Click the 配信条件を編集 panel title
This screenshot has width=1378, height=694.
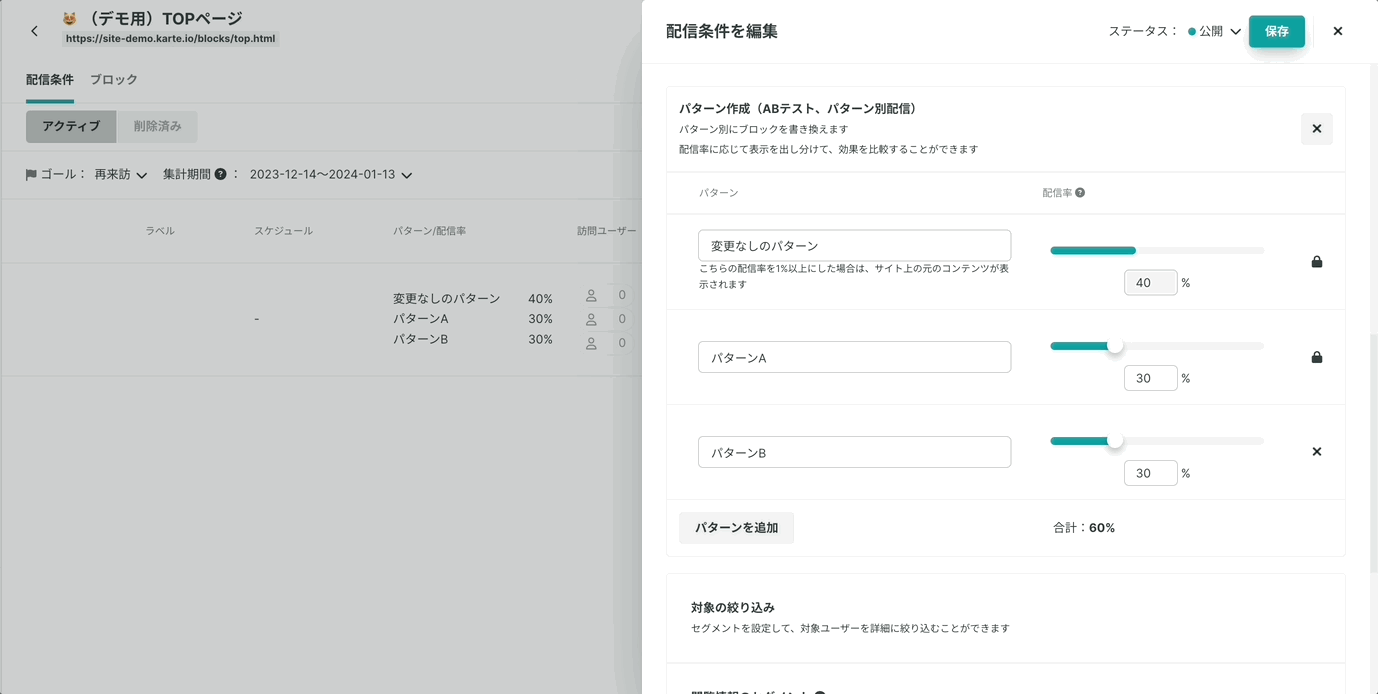coord(722,31)
